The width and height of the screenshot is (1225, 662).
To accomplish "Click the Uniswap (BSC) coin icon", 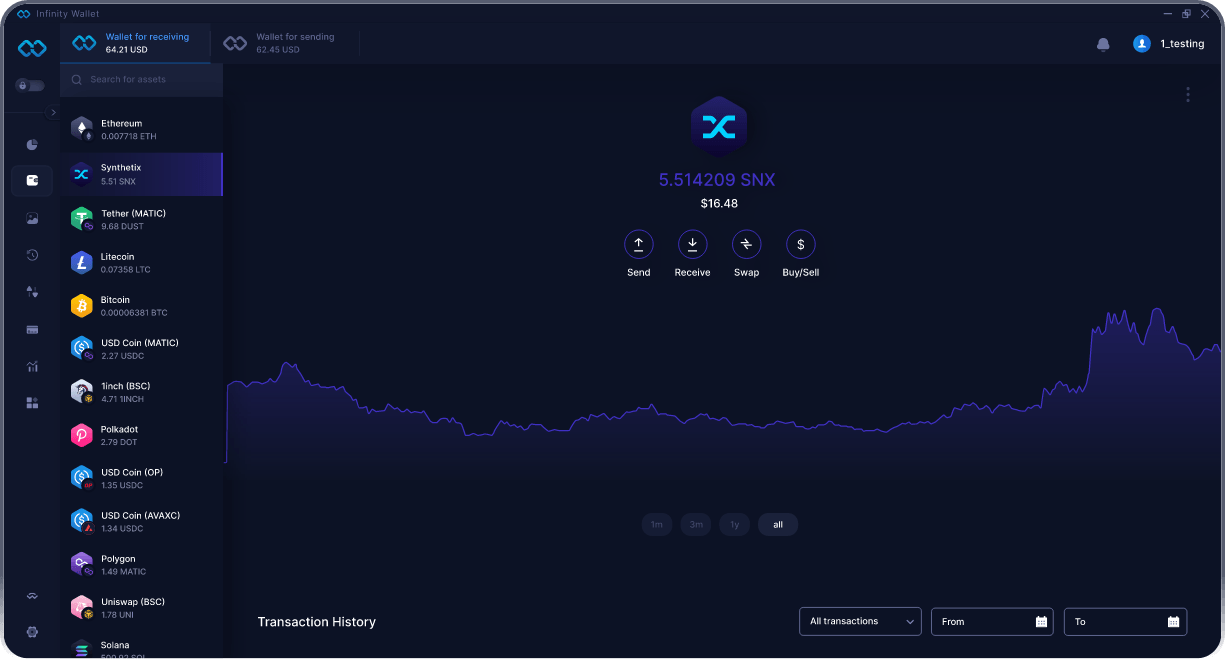I will pyautogui.click(x=82, y=607).
